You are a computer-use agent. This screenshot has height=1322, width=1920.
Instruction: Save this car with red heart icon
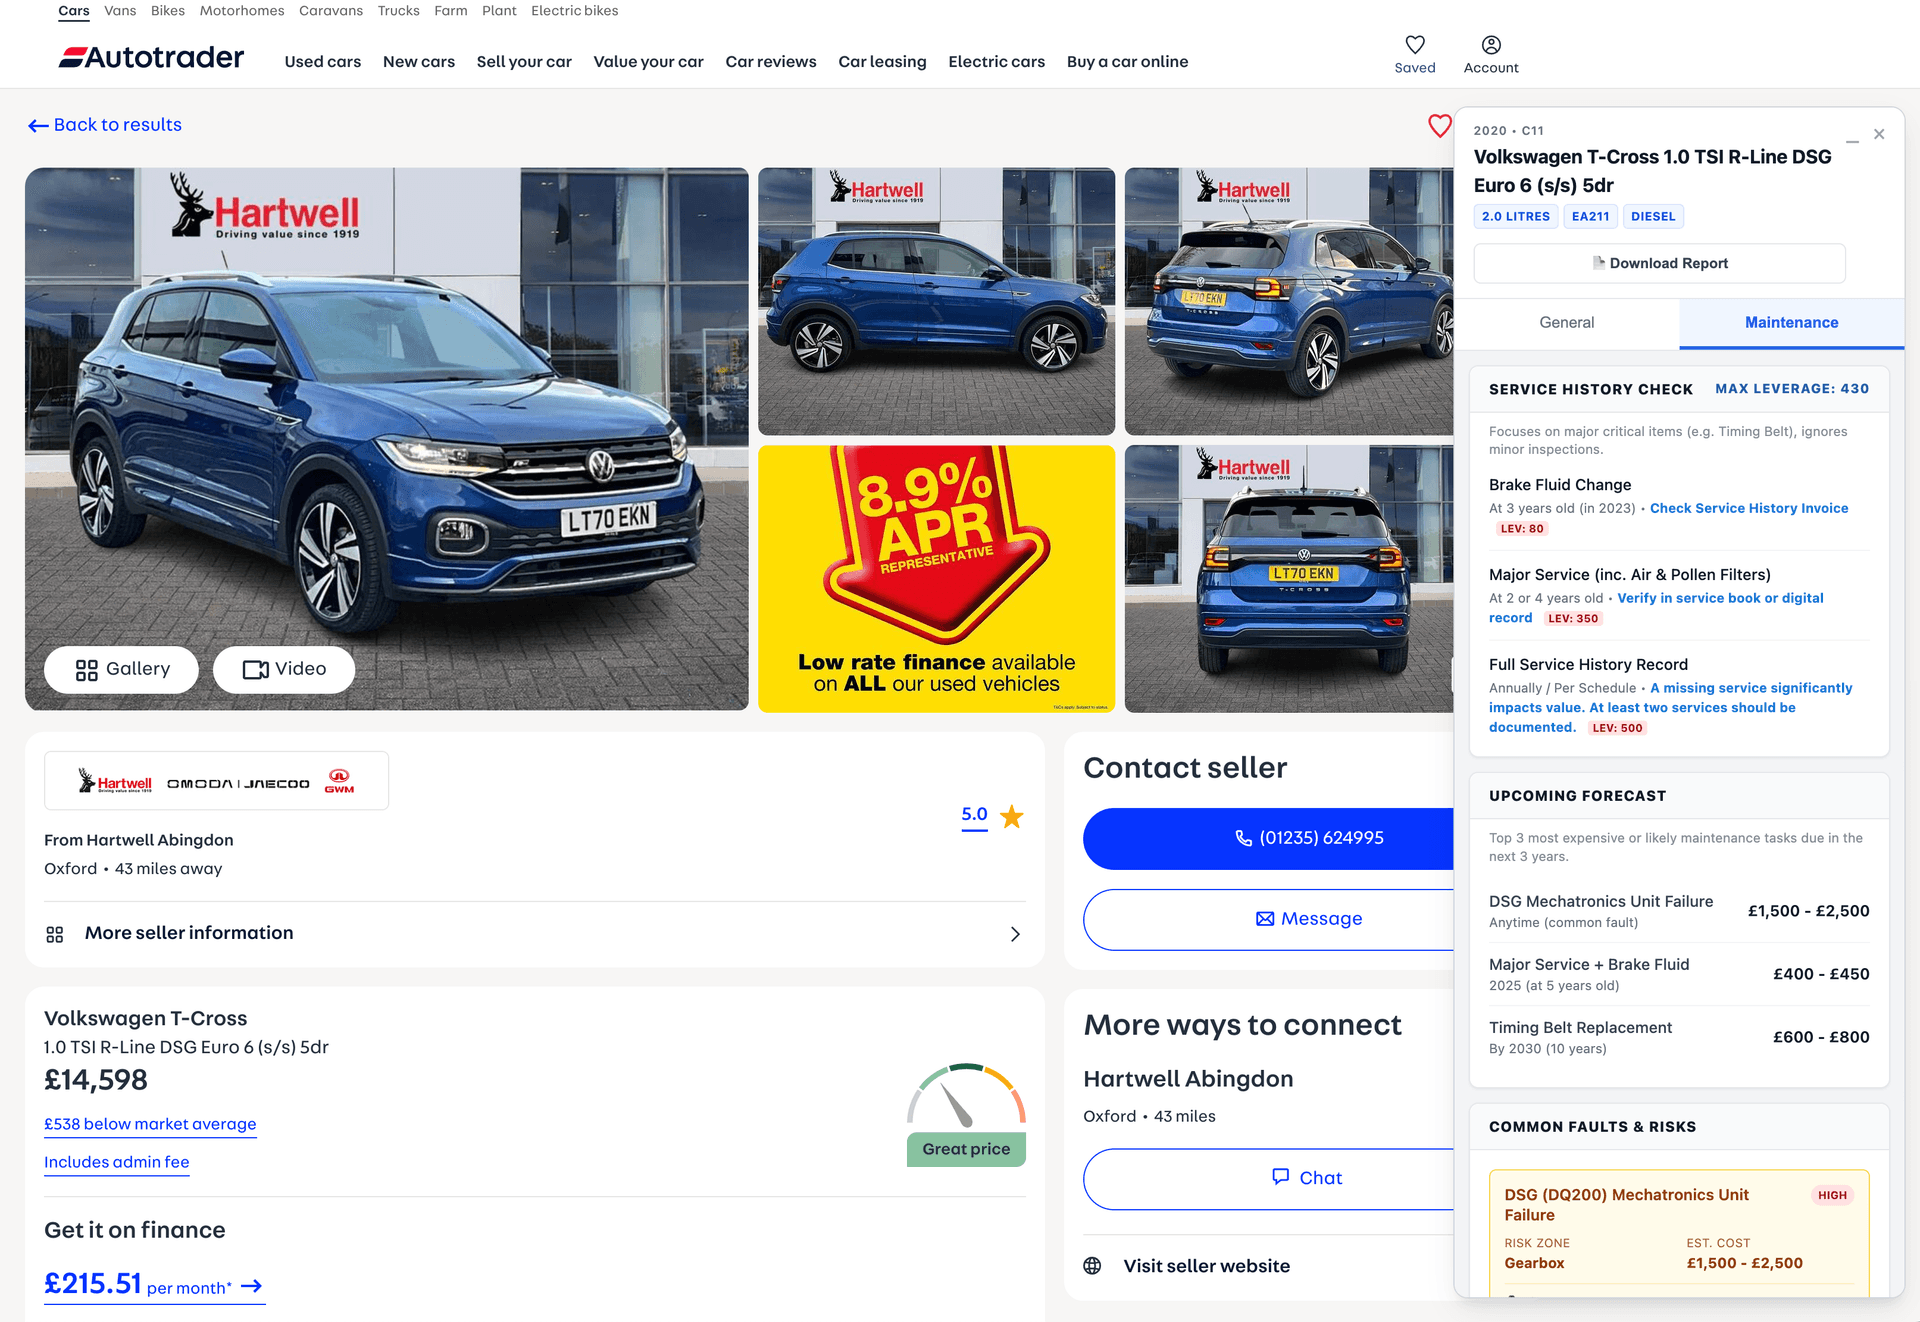[x=1438, y=126]
